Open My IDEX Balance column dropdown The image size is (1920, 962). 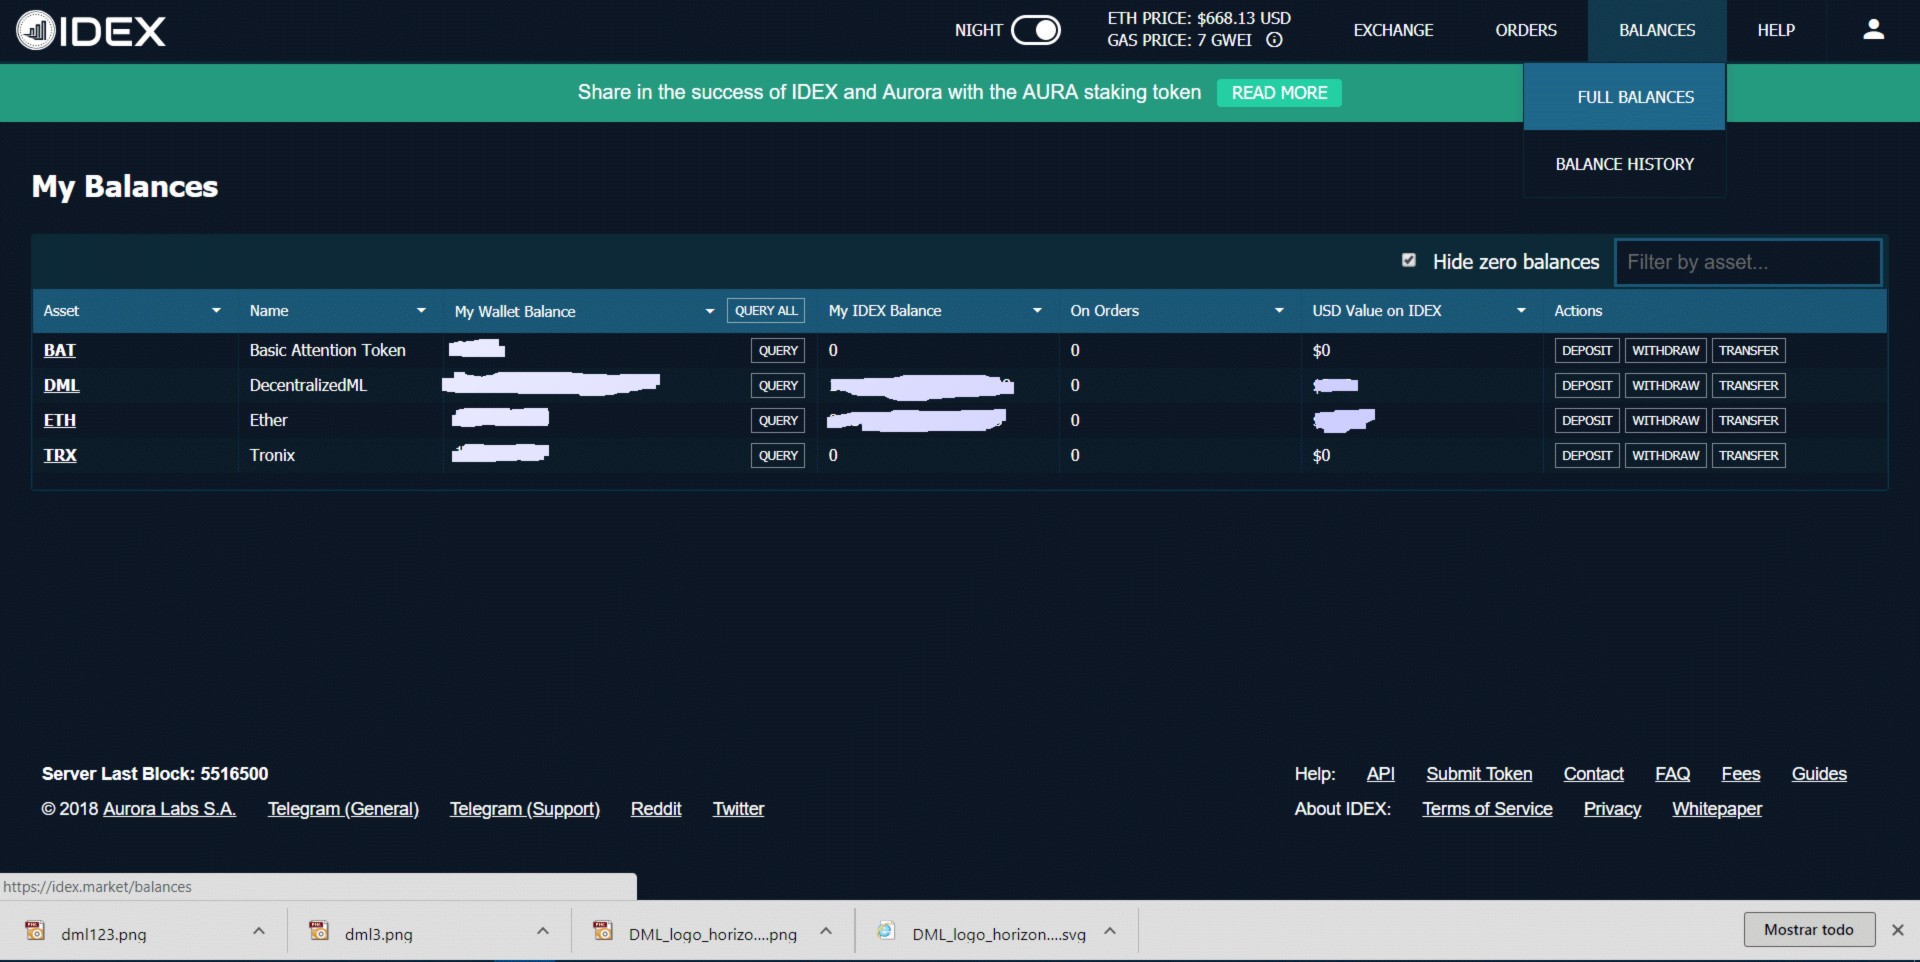(1037, 311)
